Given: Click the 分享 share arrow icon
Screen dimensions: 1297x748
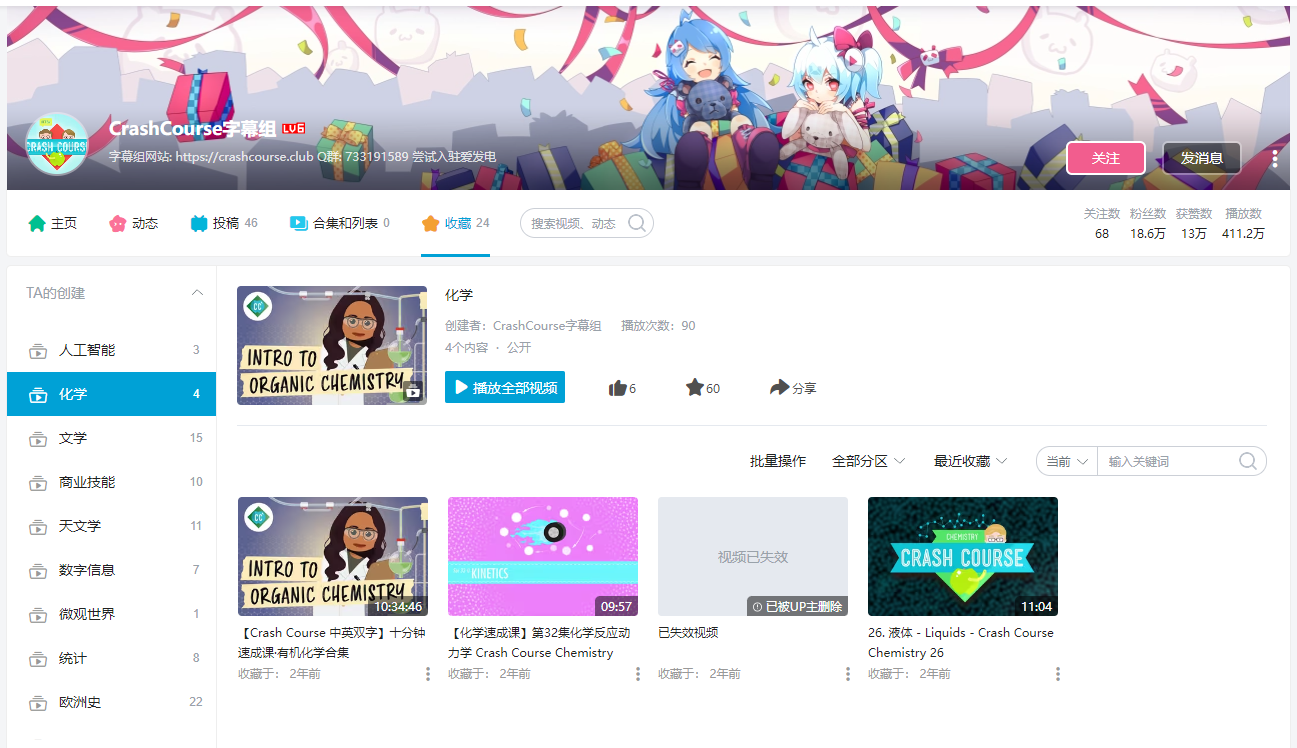Looking at the screenshot, I should click(780, 387).
